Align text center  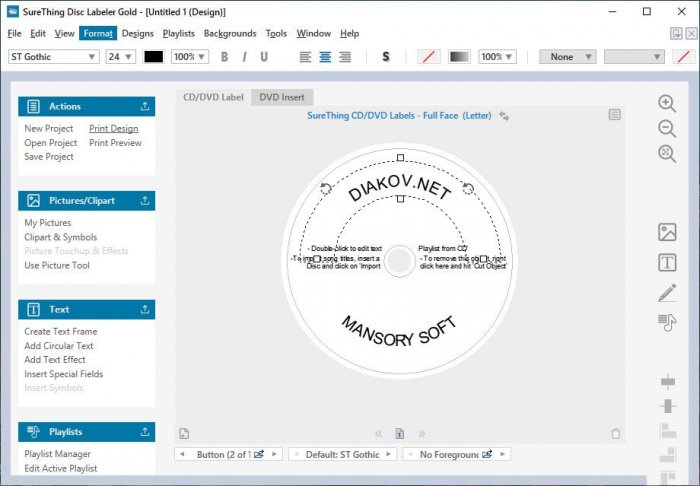click(325, 57)
